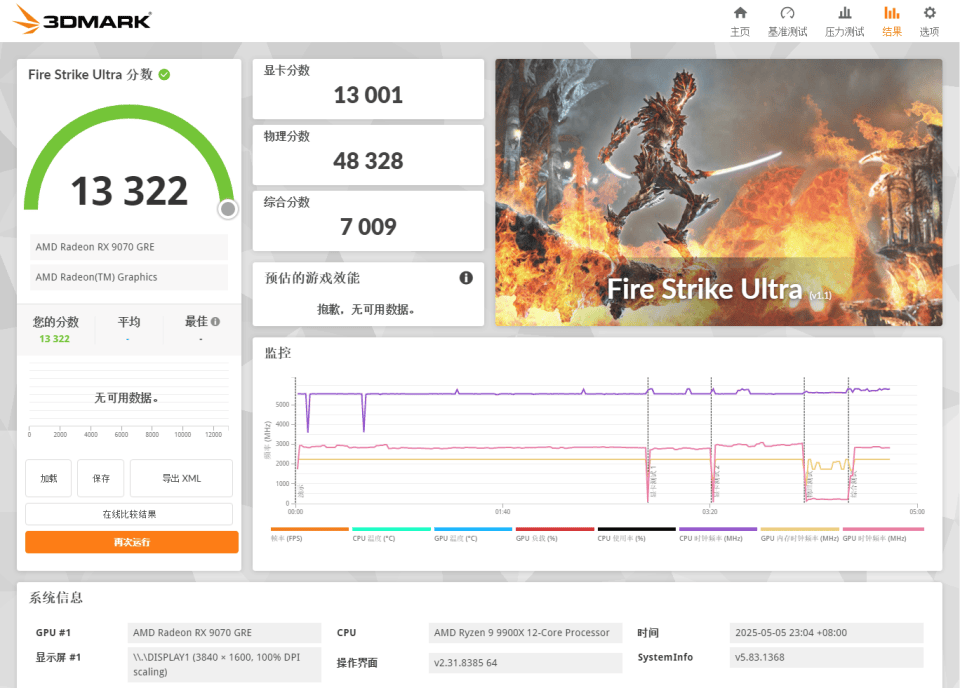Export results with 导出 XML
The image size is (960, 688).
coord(181,478)
